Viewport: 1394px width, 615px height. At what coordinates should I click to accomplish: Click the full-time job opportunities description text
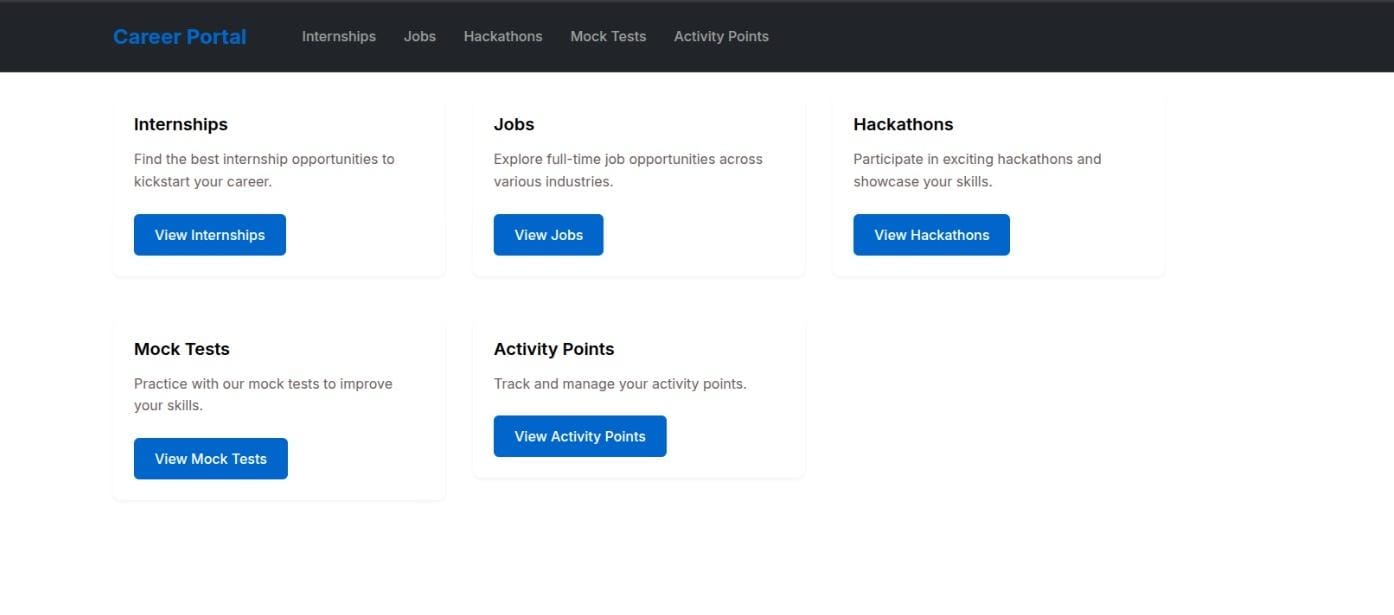[x=628, y=170]
